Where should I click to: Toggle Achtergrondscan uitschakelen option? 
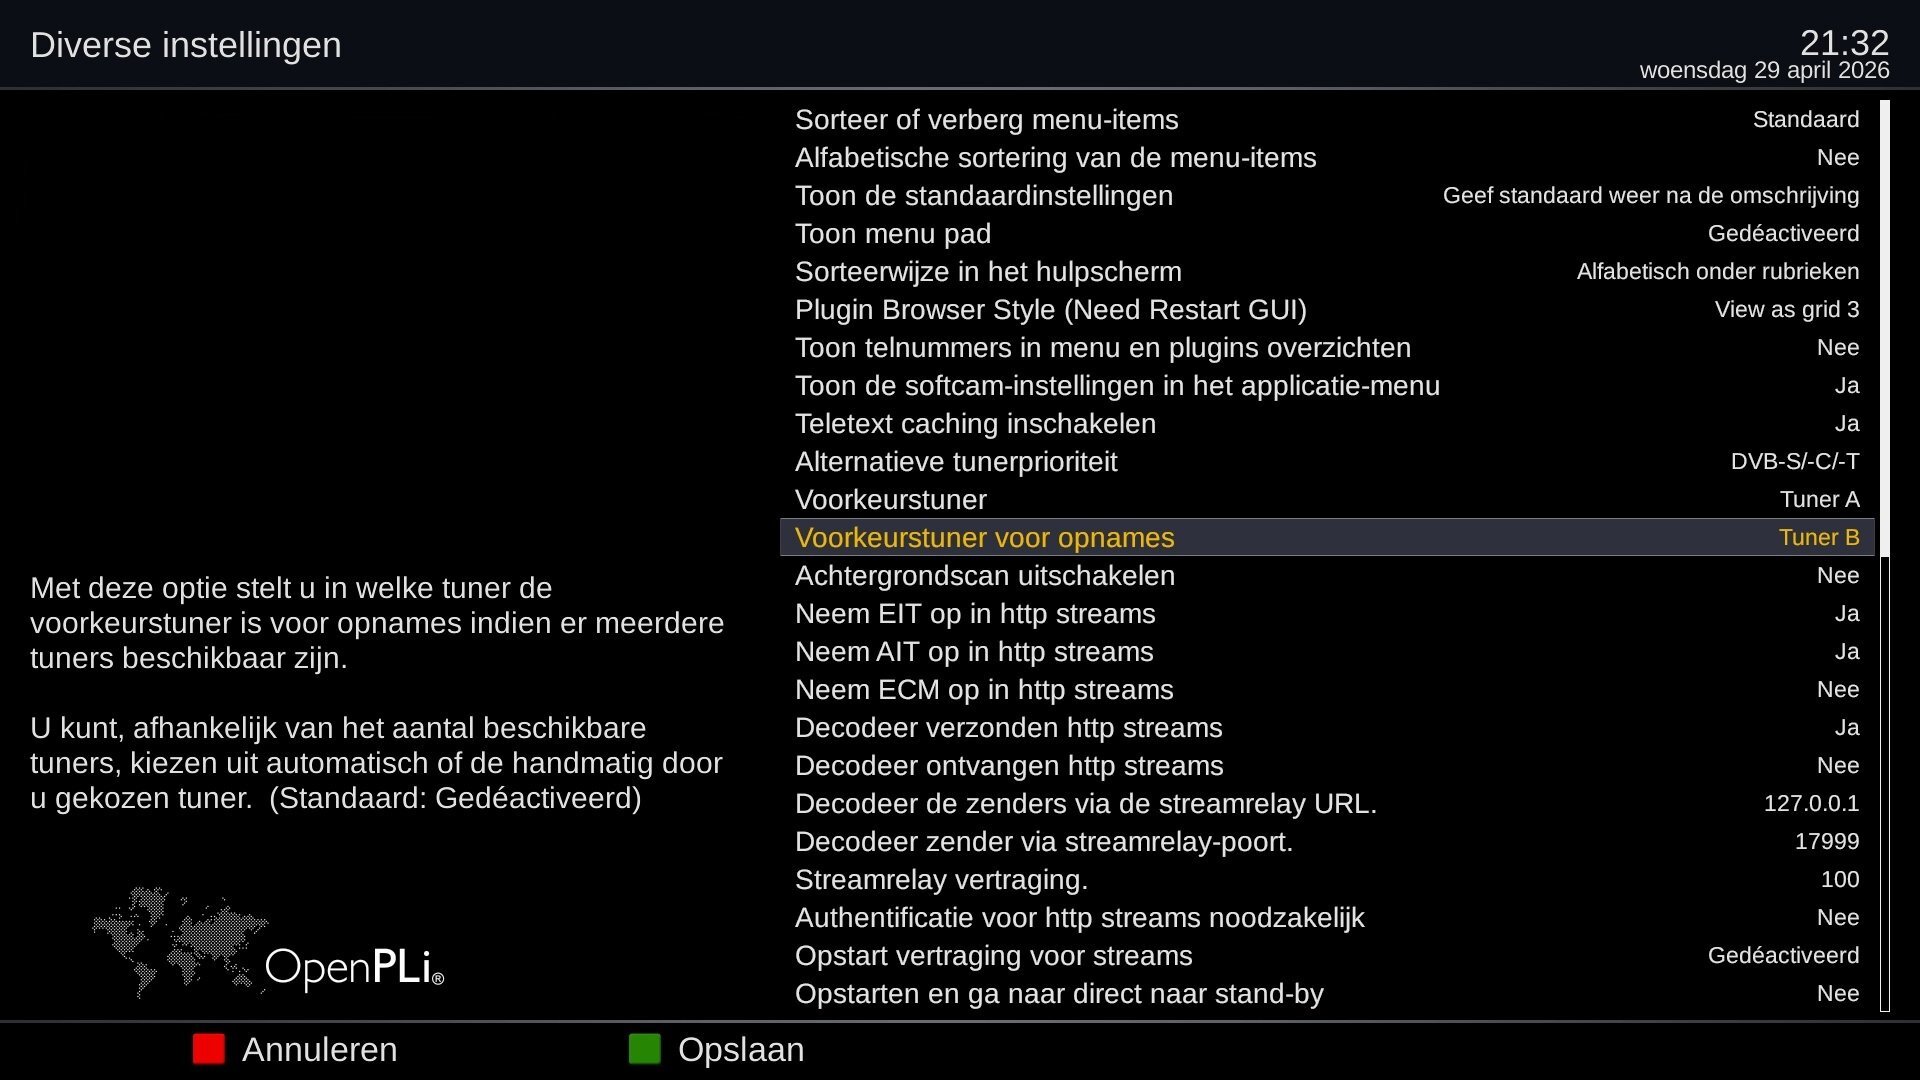[1326, 576]
